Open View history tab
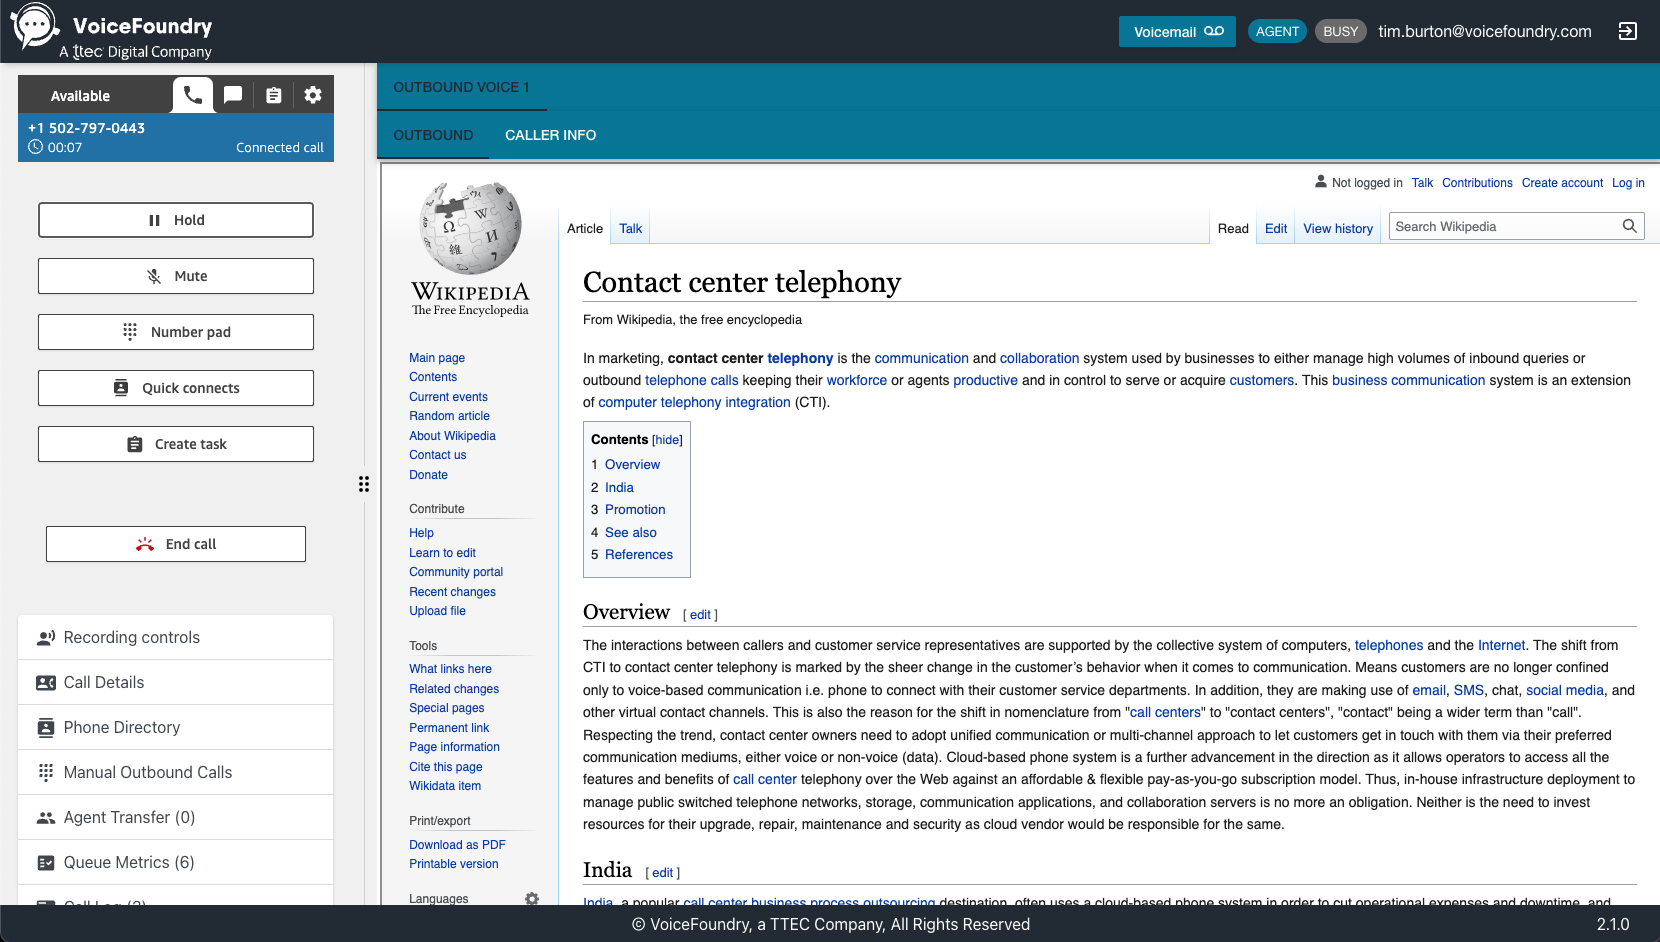Viewport: 1660px width, 942px height. click(x=1338, y=228)
